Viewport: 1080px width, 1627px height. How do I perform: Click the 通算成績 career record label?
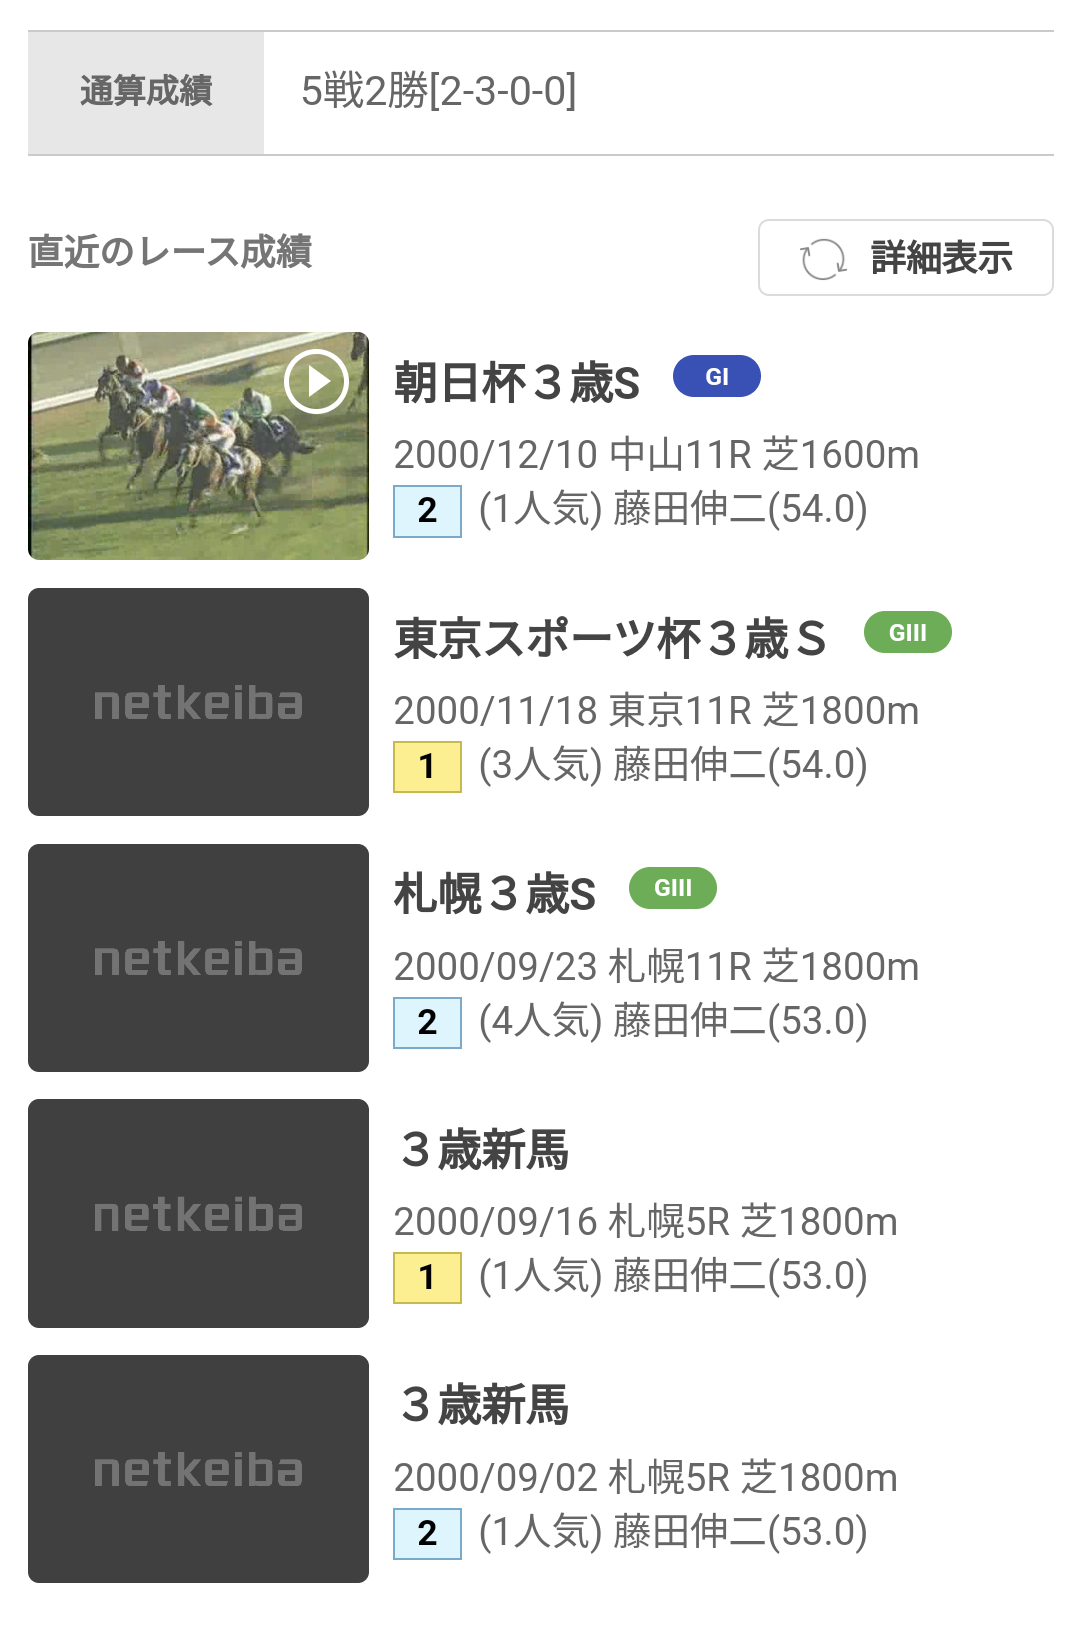pyautogui.click(x=146, y=92)
